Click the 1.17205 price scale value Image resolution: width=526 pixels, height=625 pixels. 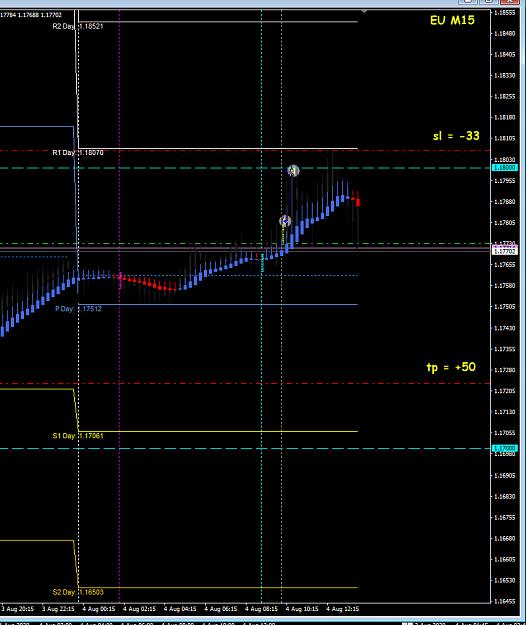tap(504, 391)
